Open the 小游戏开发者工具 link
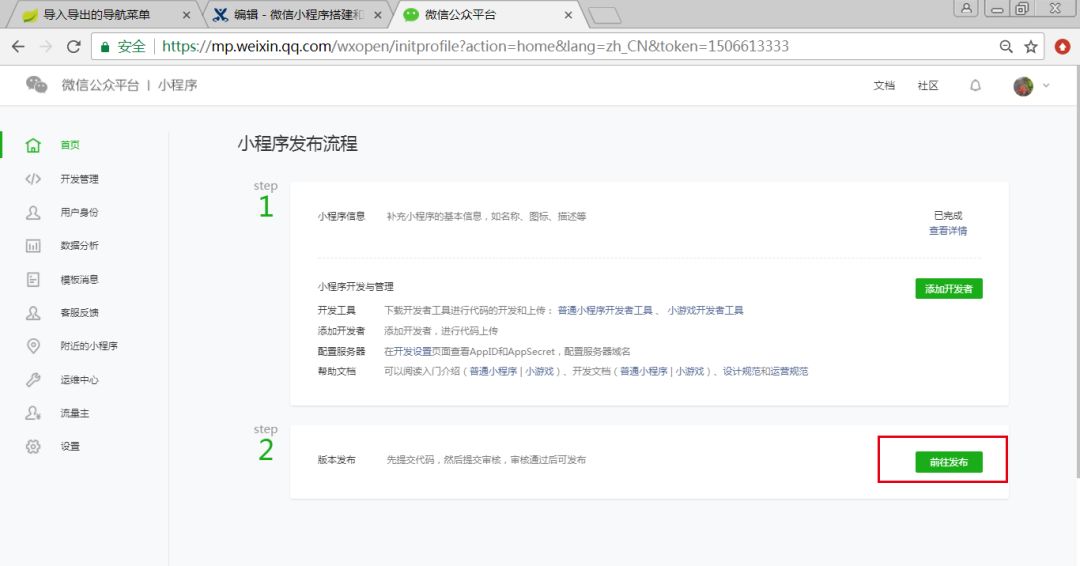This screenshot has height=566, width=1080. [x=705, y=311]
